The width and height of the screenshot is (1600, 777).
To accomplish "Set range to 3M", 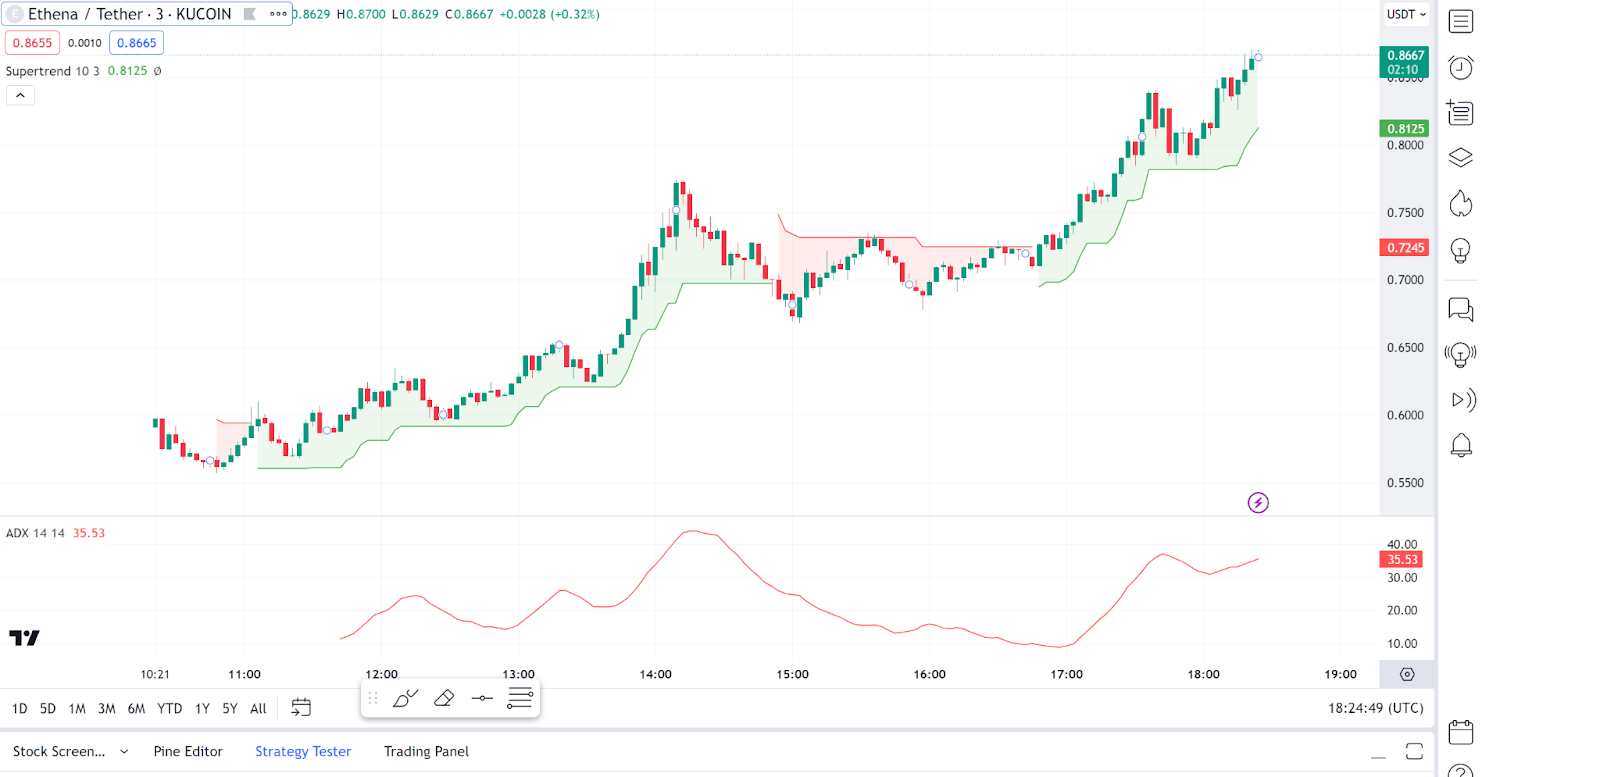I will pos(107,708).
